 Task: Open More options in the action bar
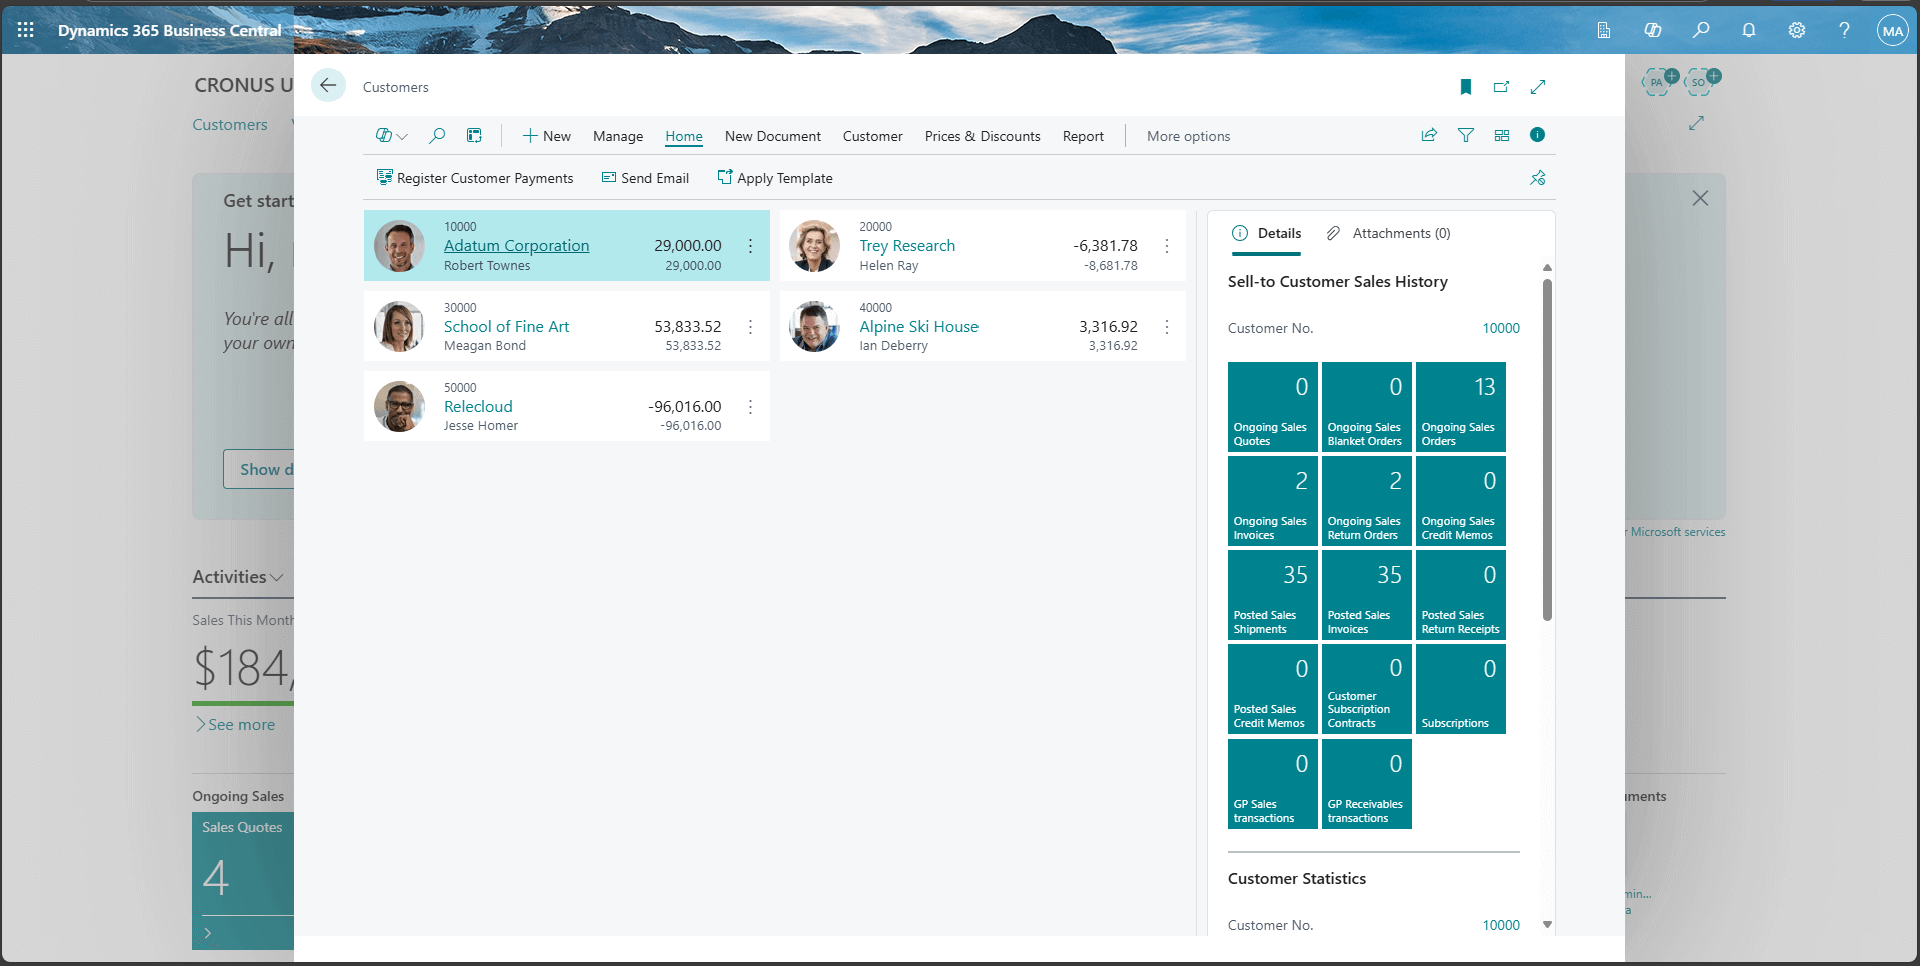1188,136
